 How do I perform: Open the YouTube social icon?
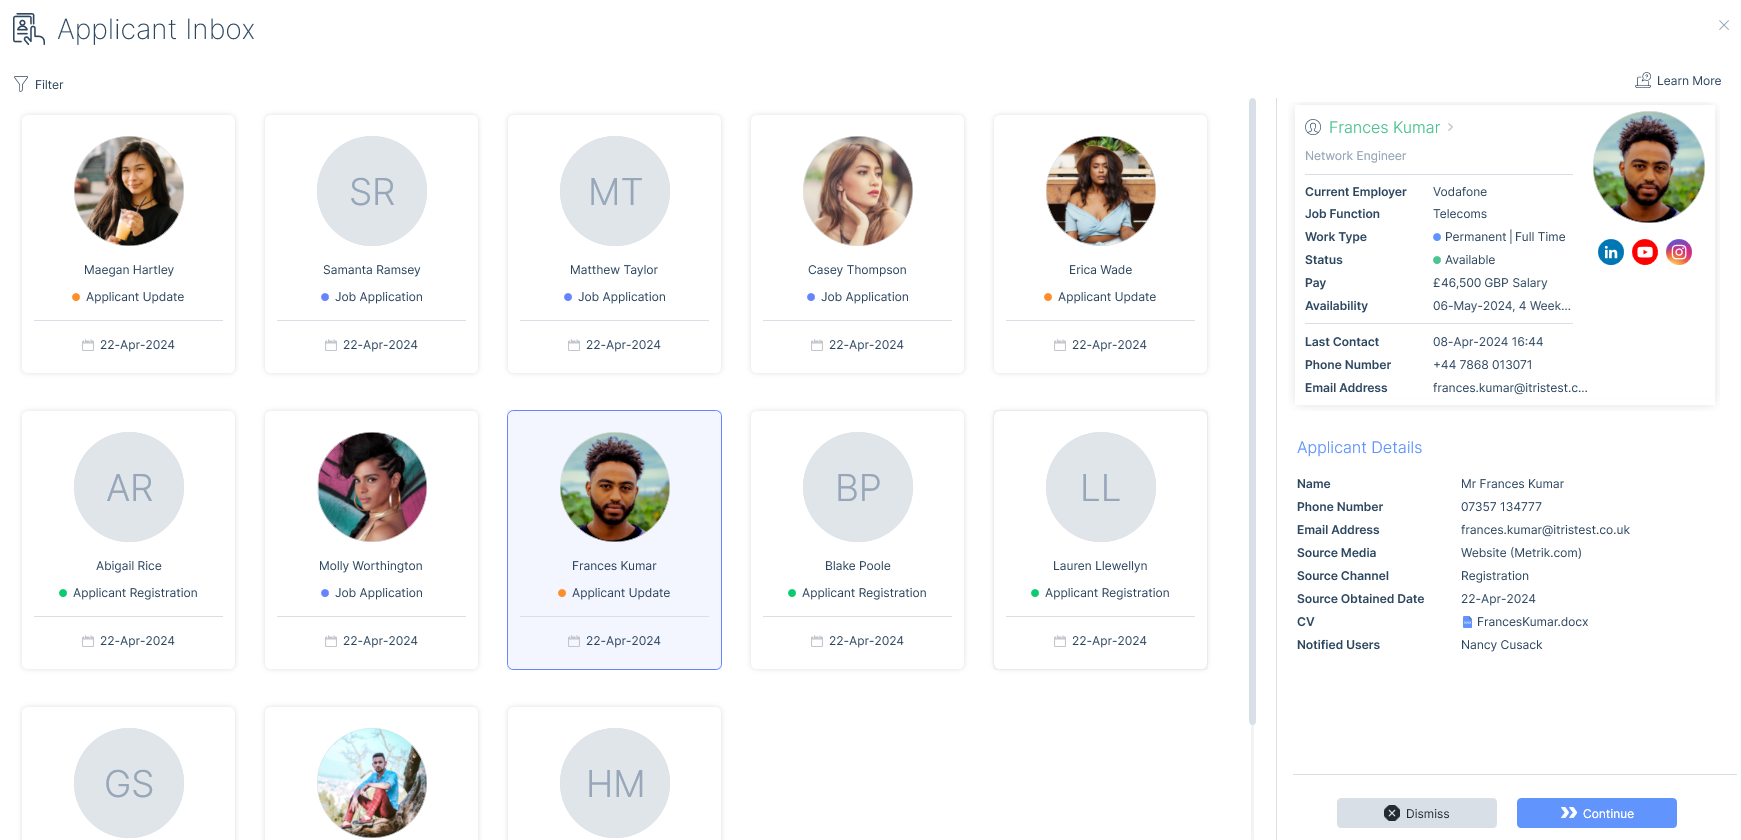(1644, 252)
